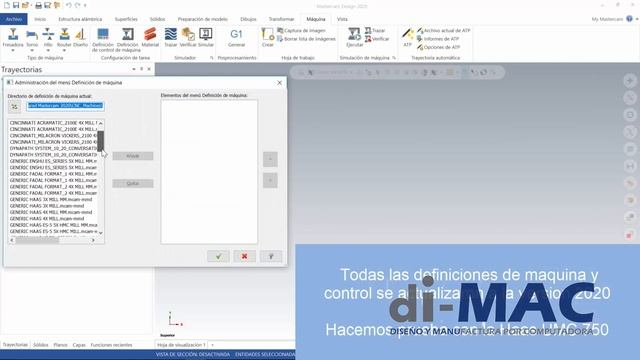Open Definición de control
The image size is (640, 360).
(x=103, y=40)
